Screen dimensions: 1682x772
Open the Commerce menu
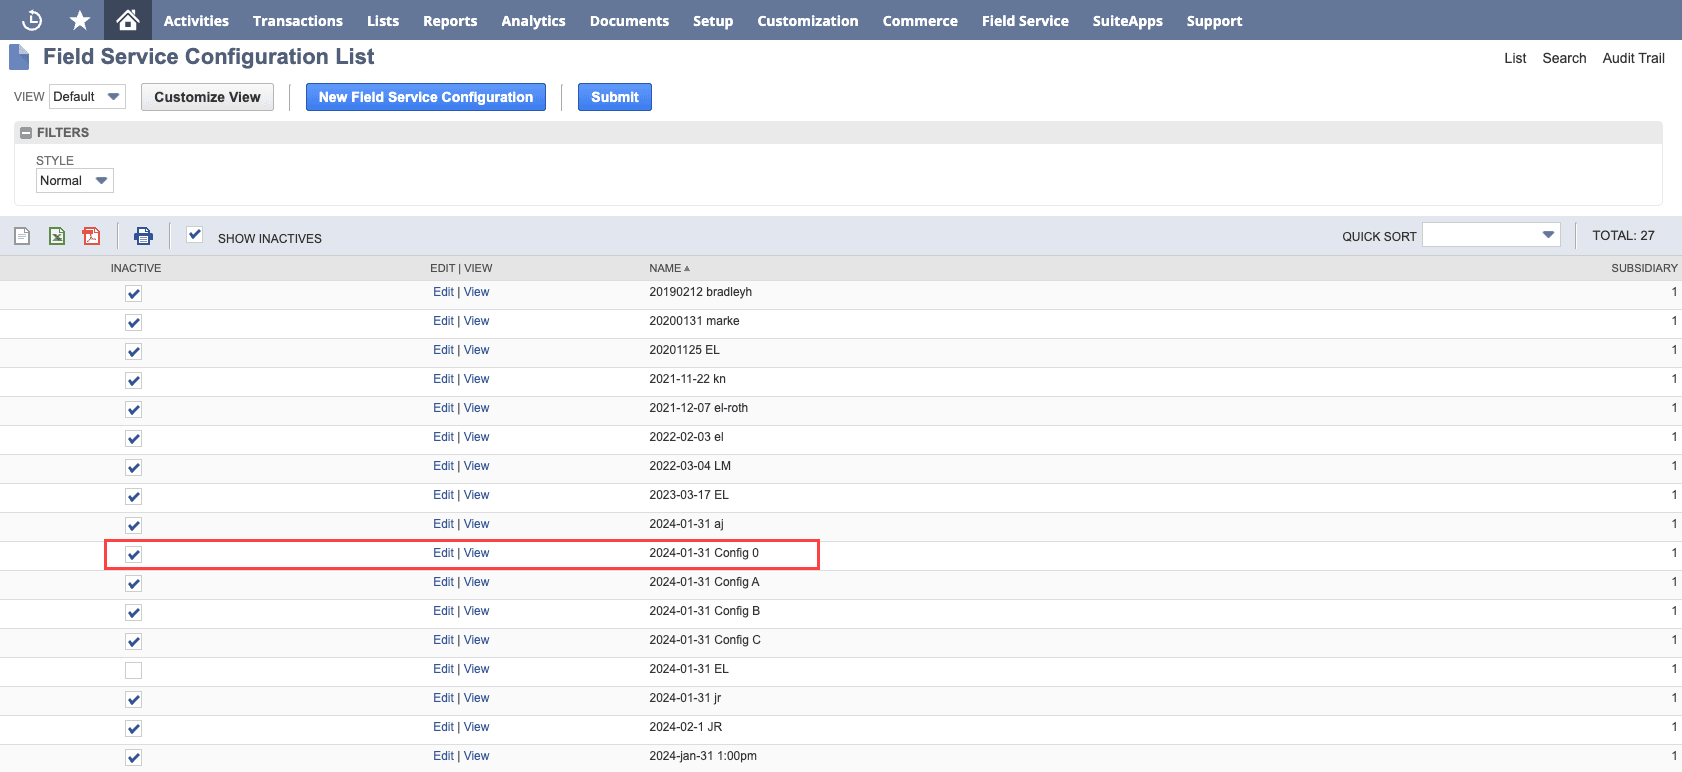tap(920, 20)
